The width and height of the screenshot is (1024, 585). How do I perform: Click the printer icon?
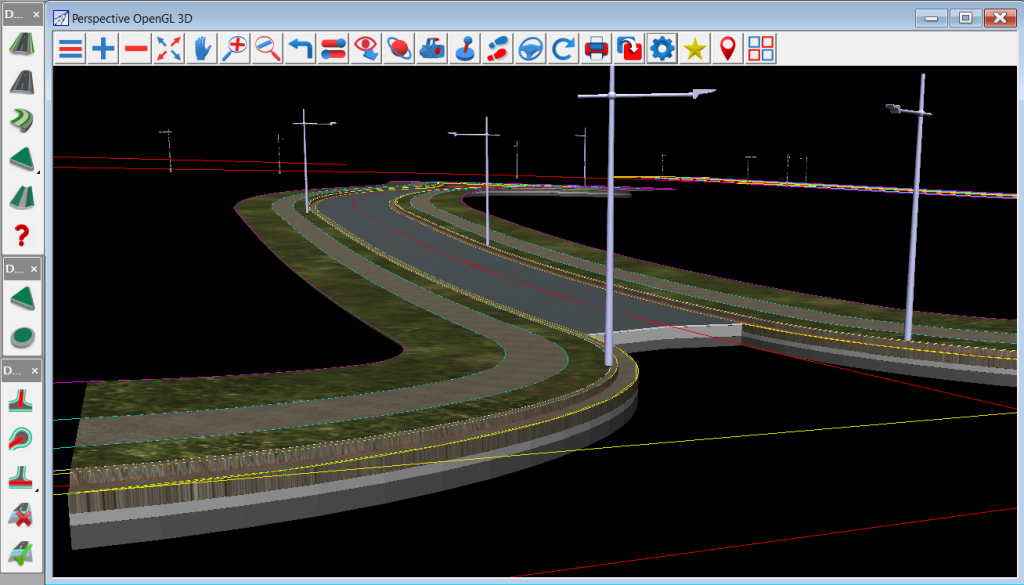click(596, 49)
